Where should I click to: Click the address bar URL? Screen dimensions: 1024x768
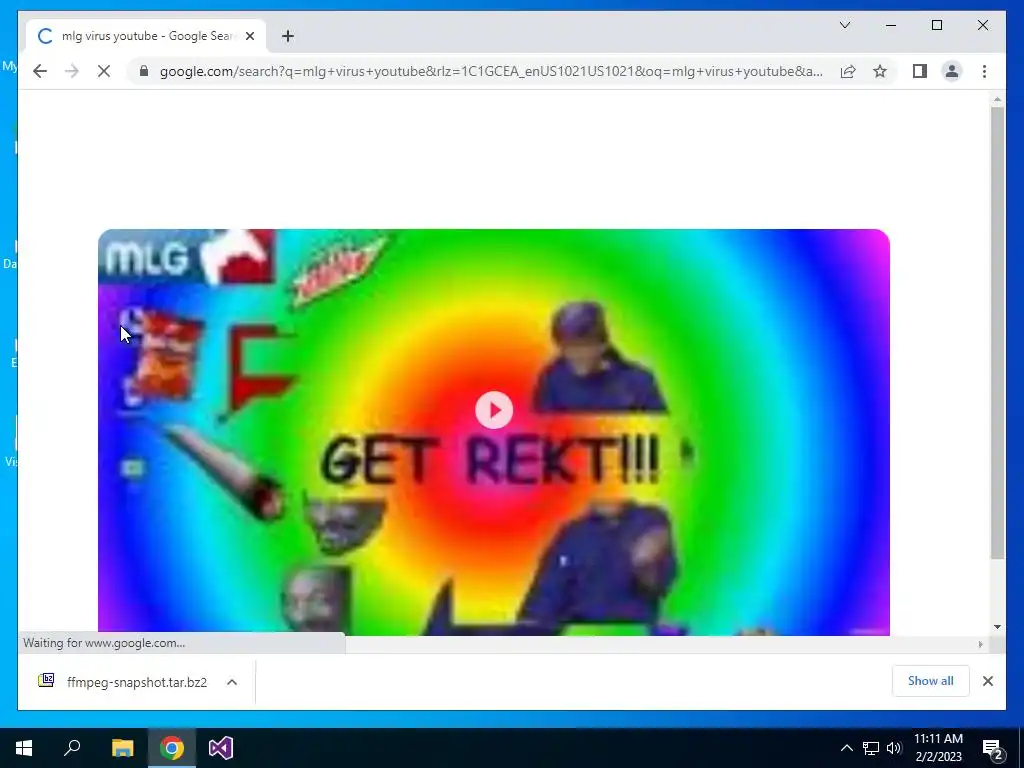coord(491,71)
